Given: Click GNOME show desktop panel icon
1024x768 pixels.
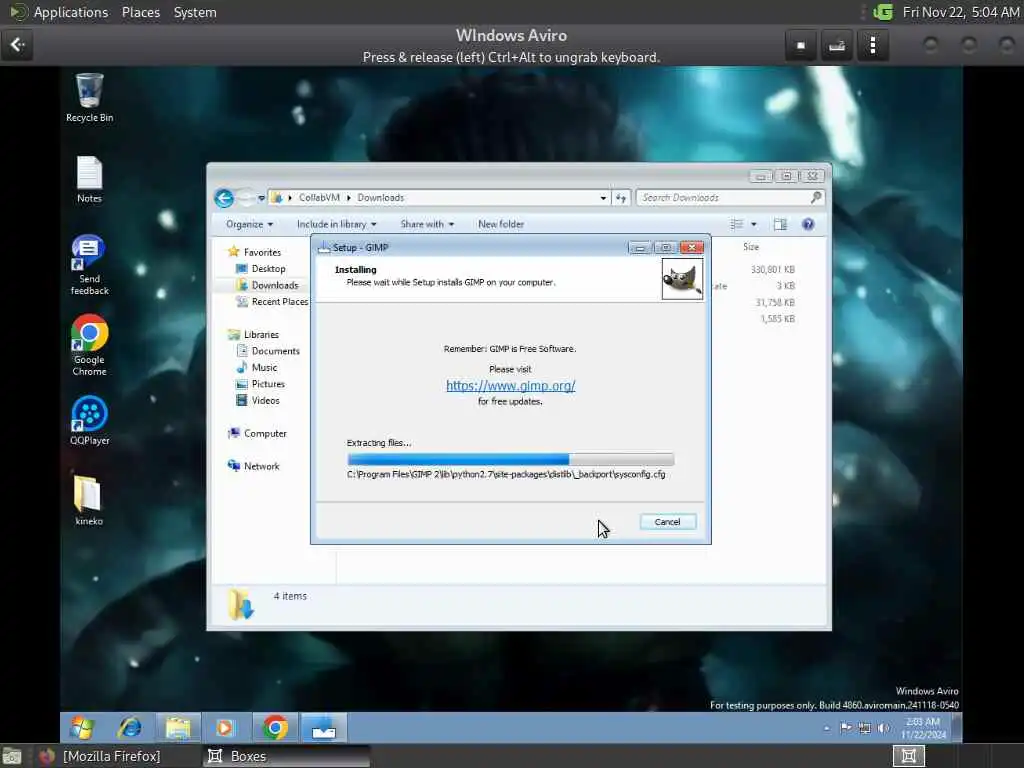Looking at the screenshot, I should [x=11, y=756].
